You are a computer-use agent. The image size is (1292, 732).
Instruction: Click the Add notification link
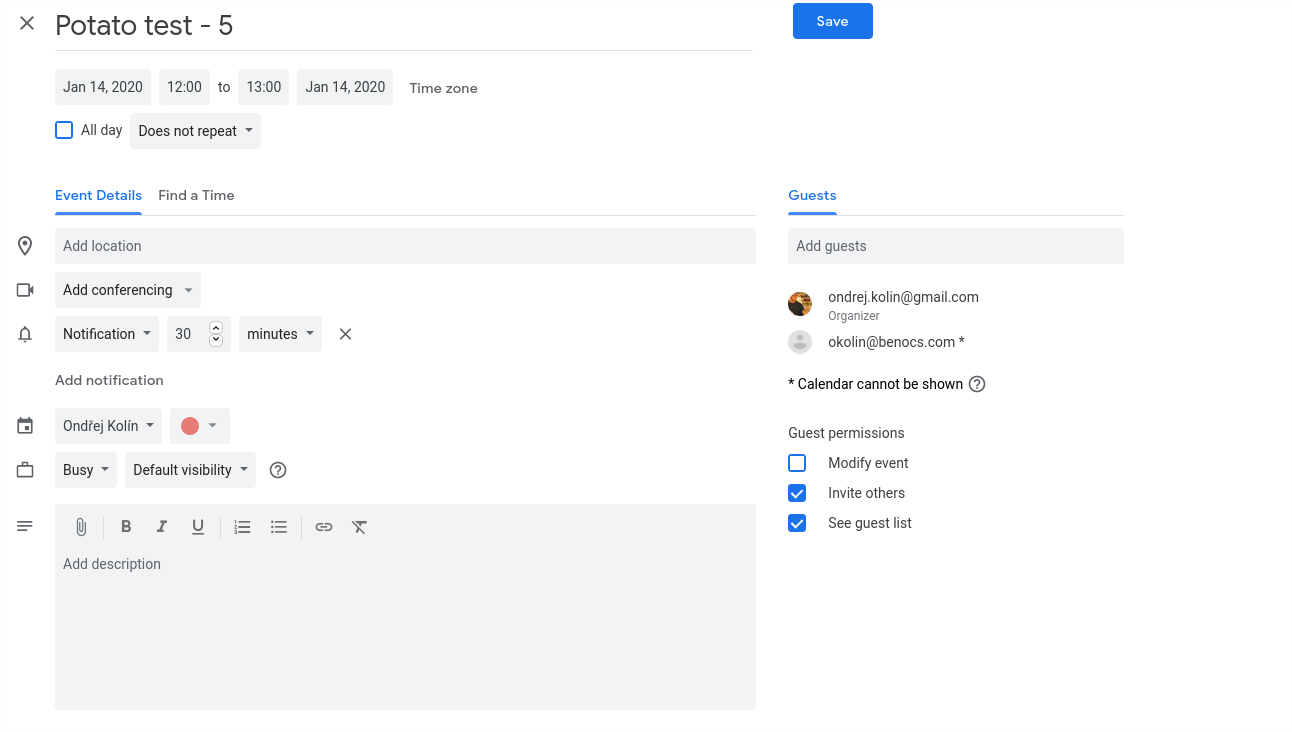click(x=109, y=380)
